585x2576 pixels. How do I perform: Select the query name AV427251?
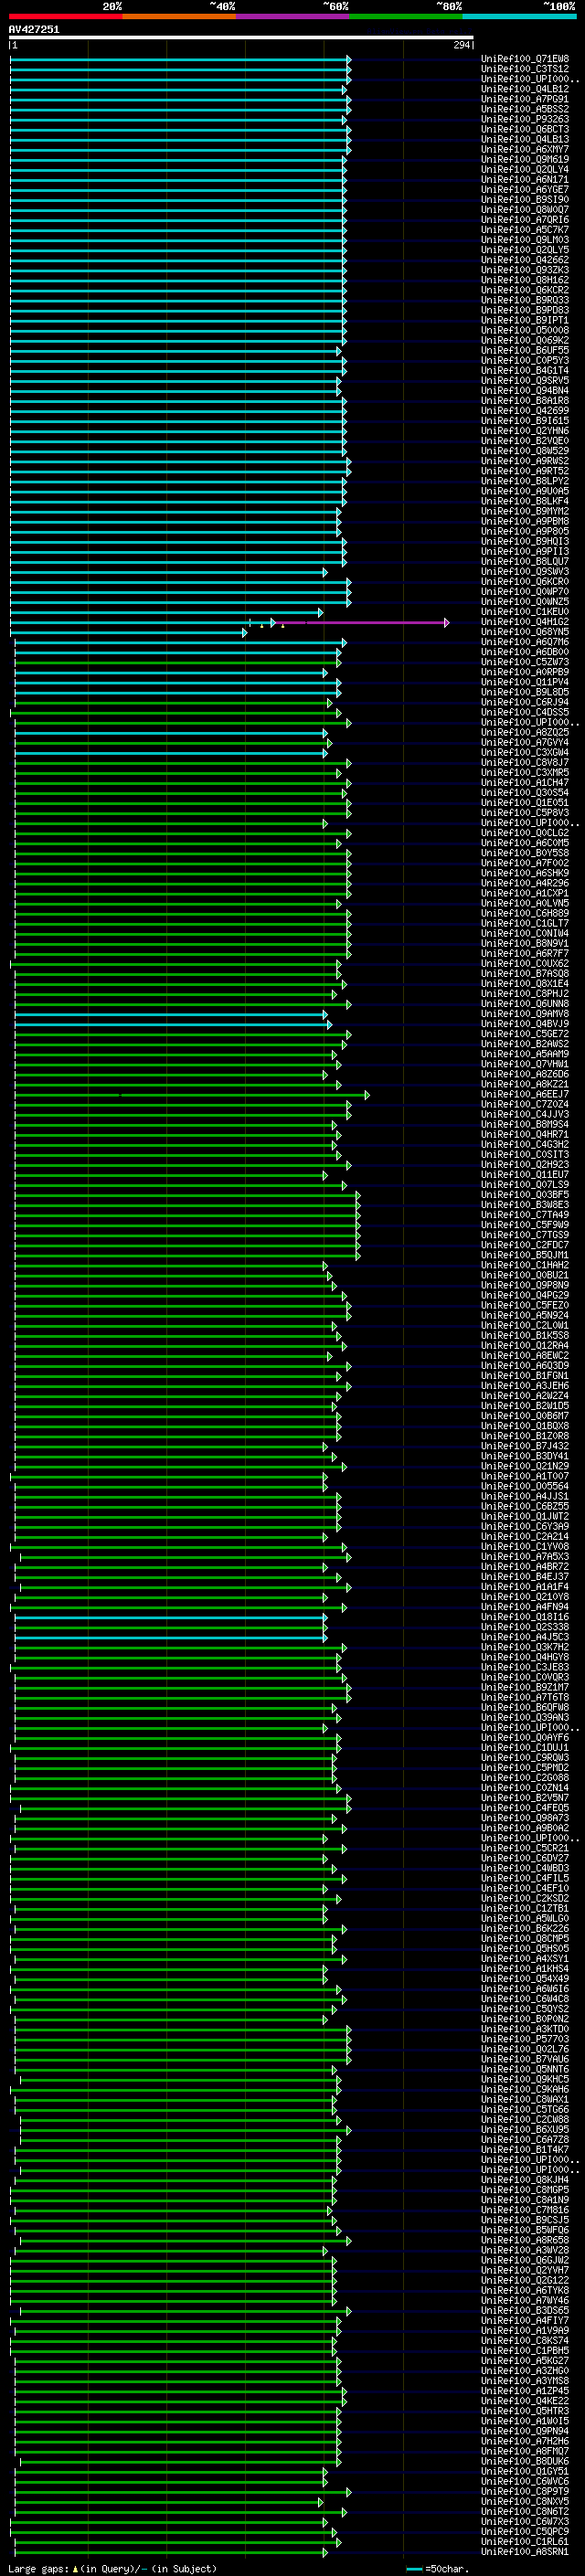point(34,29)
